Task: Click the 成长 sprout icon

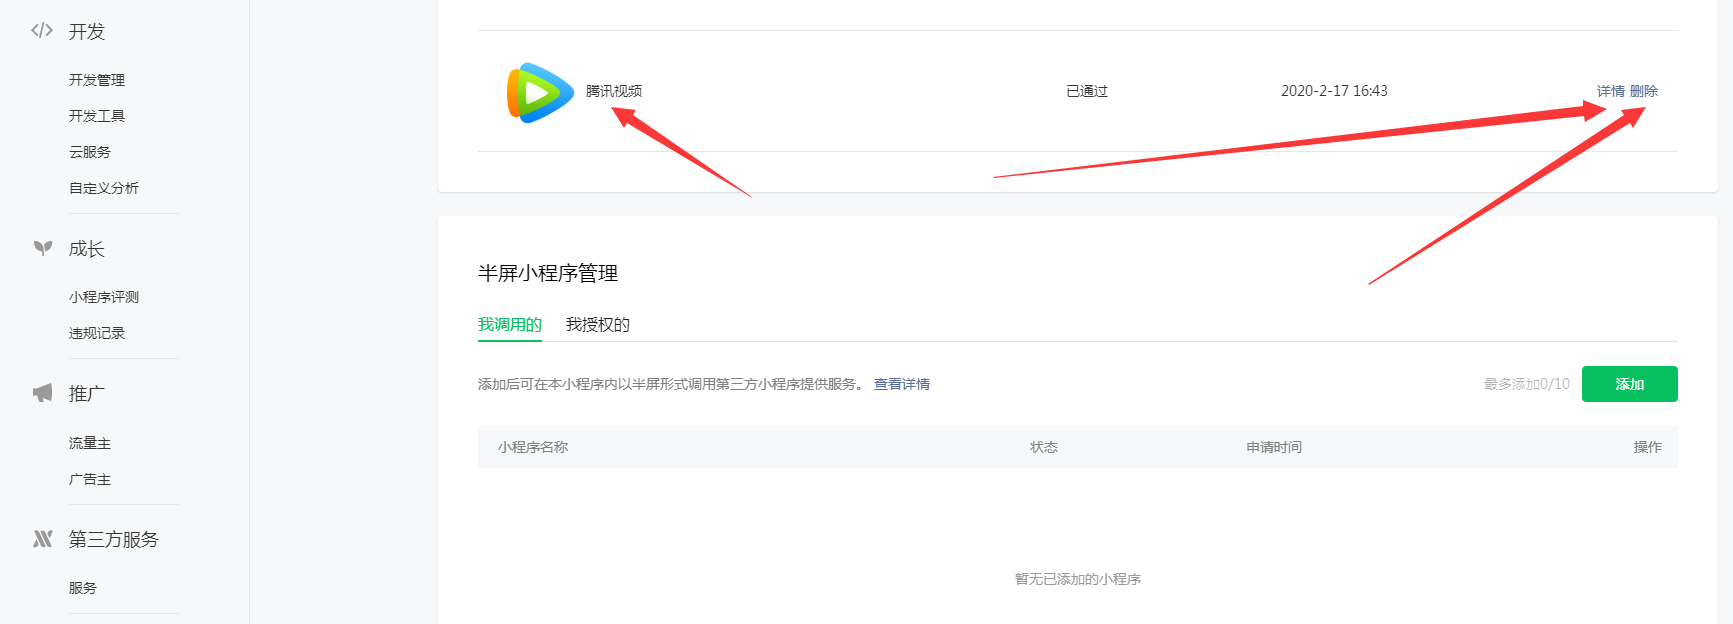Action: click(42, 248)
